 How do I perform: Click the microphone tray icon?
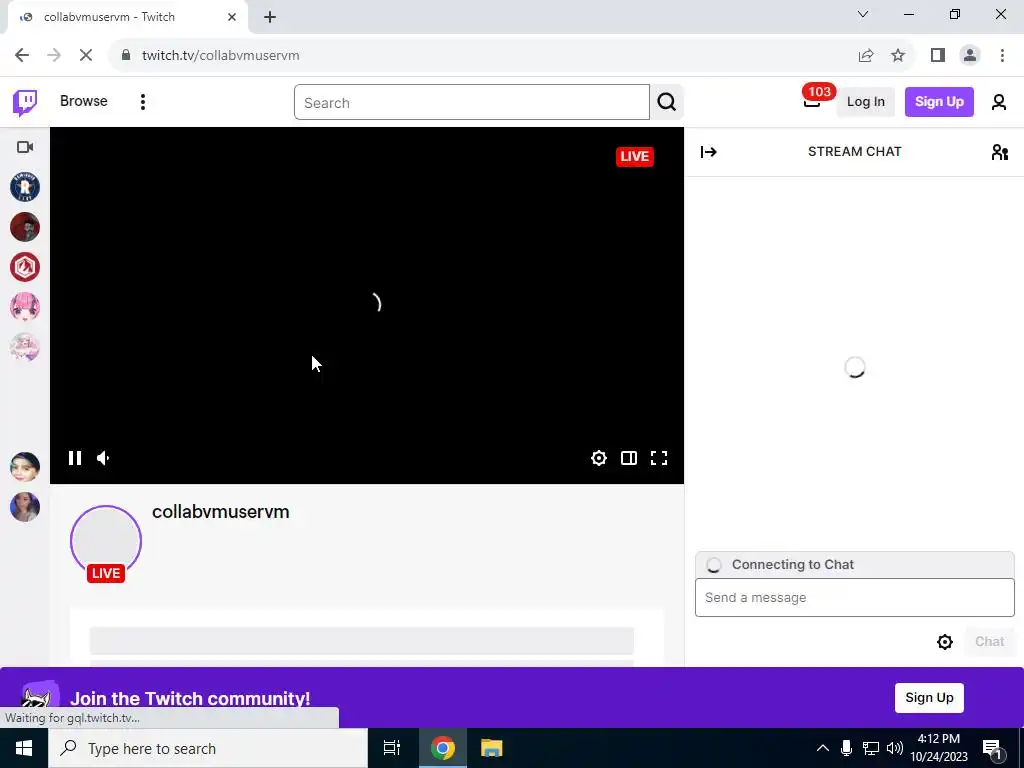pyautogui.click(x=846, y=748)
